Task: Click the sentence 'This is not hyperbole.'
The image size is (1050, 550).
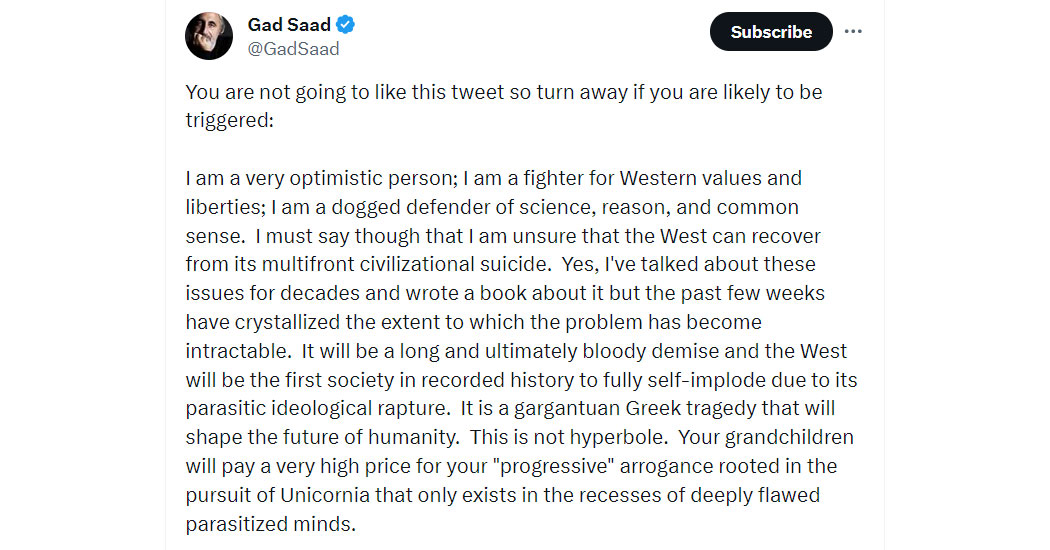Action: click(x=569, y=437)
